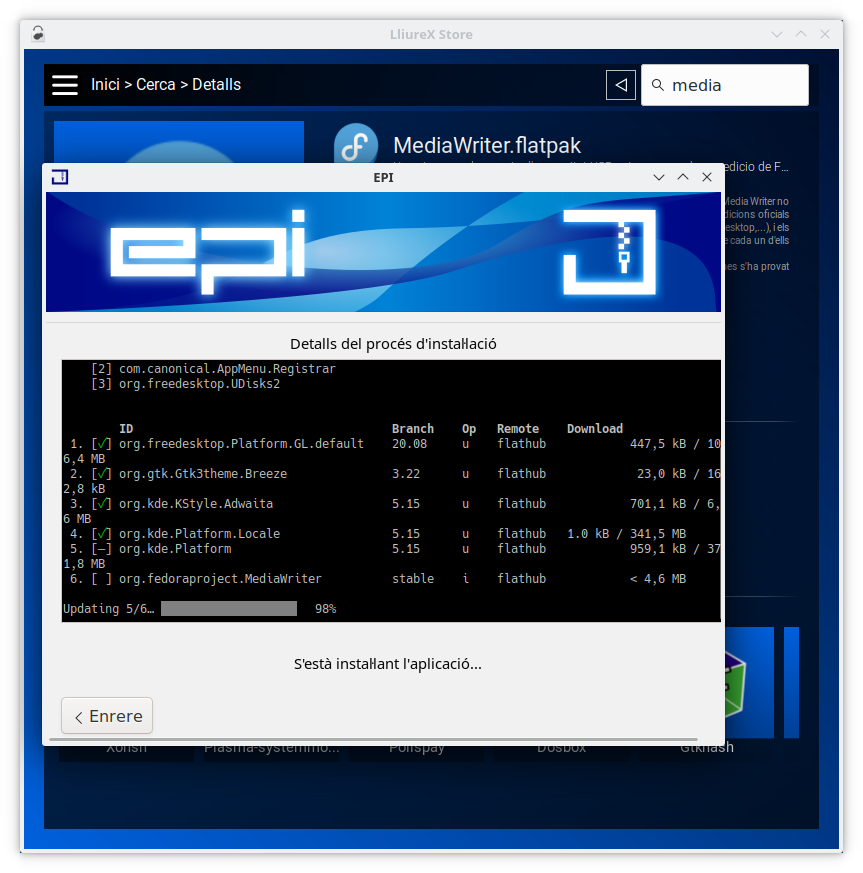Maximize the EPI dialog window
The height and width of the screenshot is (873, 863).
click(683, 177)
